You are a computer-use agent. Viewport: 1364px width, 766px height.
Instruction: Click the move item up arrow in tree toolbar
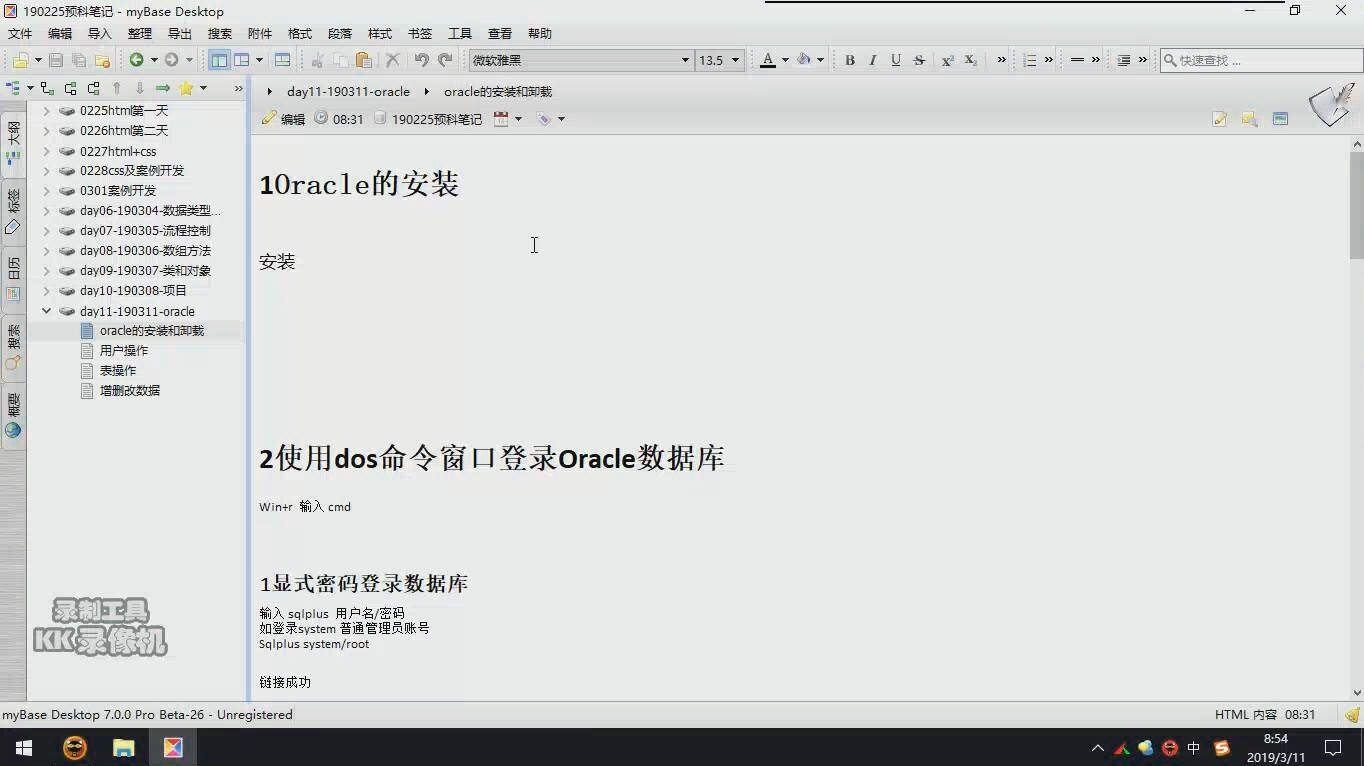[x=117, y=88]
